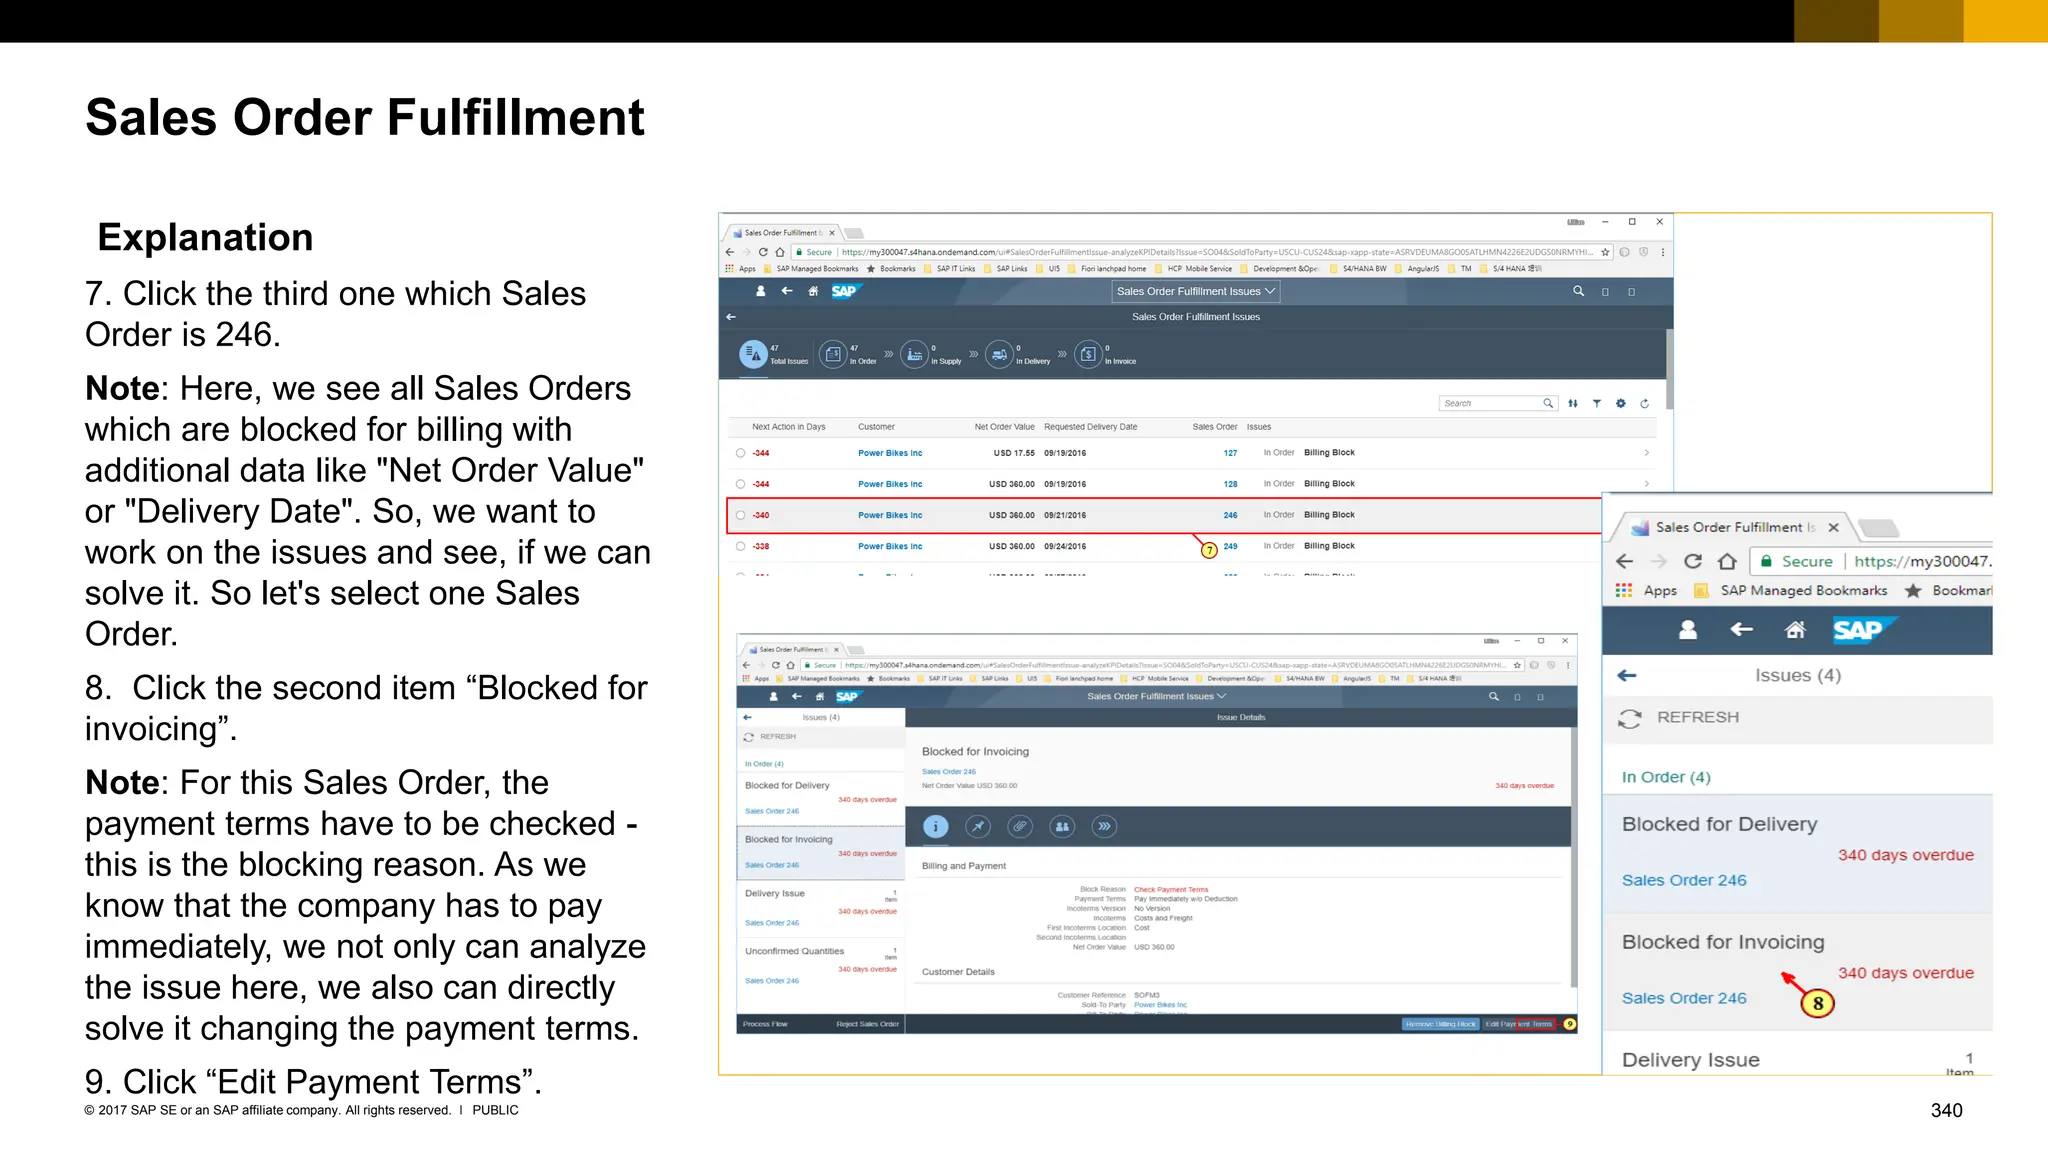Screen dimensions: 2048x1152
Task: Bookmark page with star in top browser
Action: pyautogui.click(x=1605, y=252)
